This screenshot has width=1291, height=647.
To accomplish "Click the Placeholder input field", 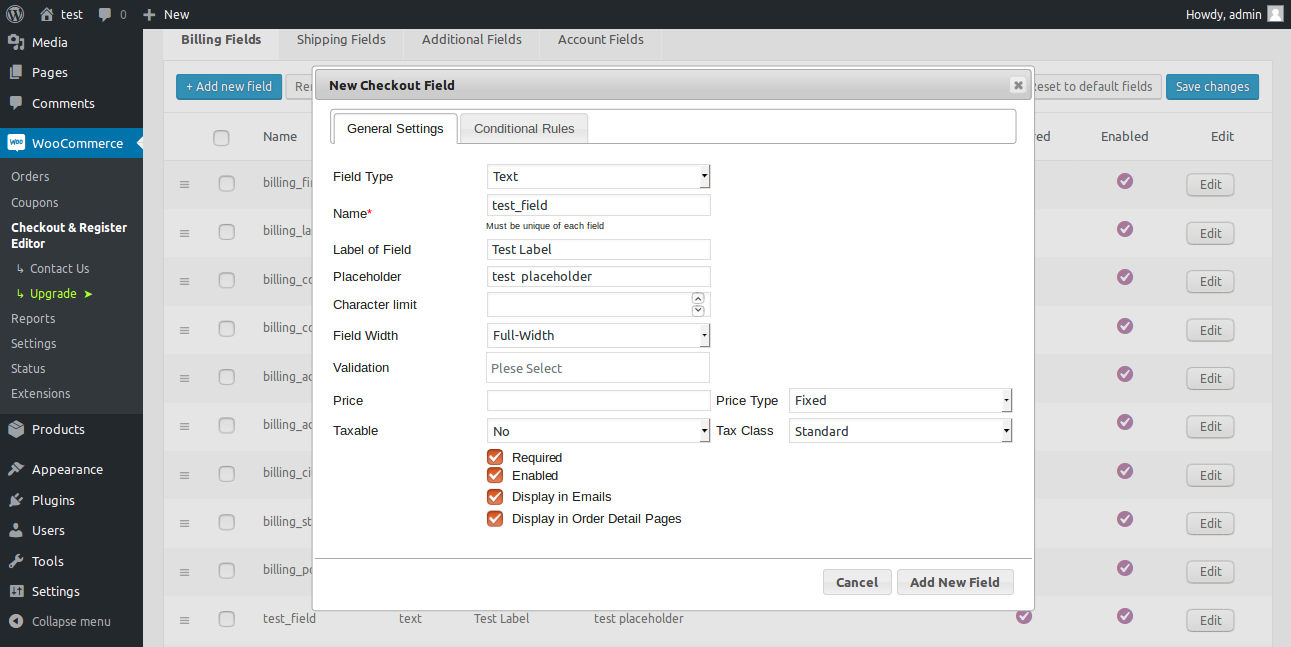I will [x=598, y=276].
